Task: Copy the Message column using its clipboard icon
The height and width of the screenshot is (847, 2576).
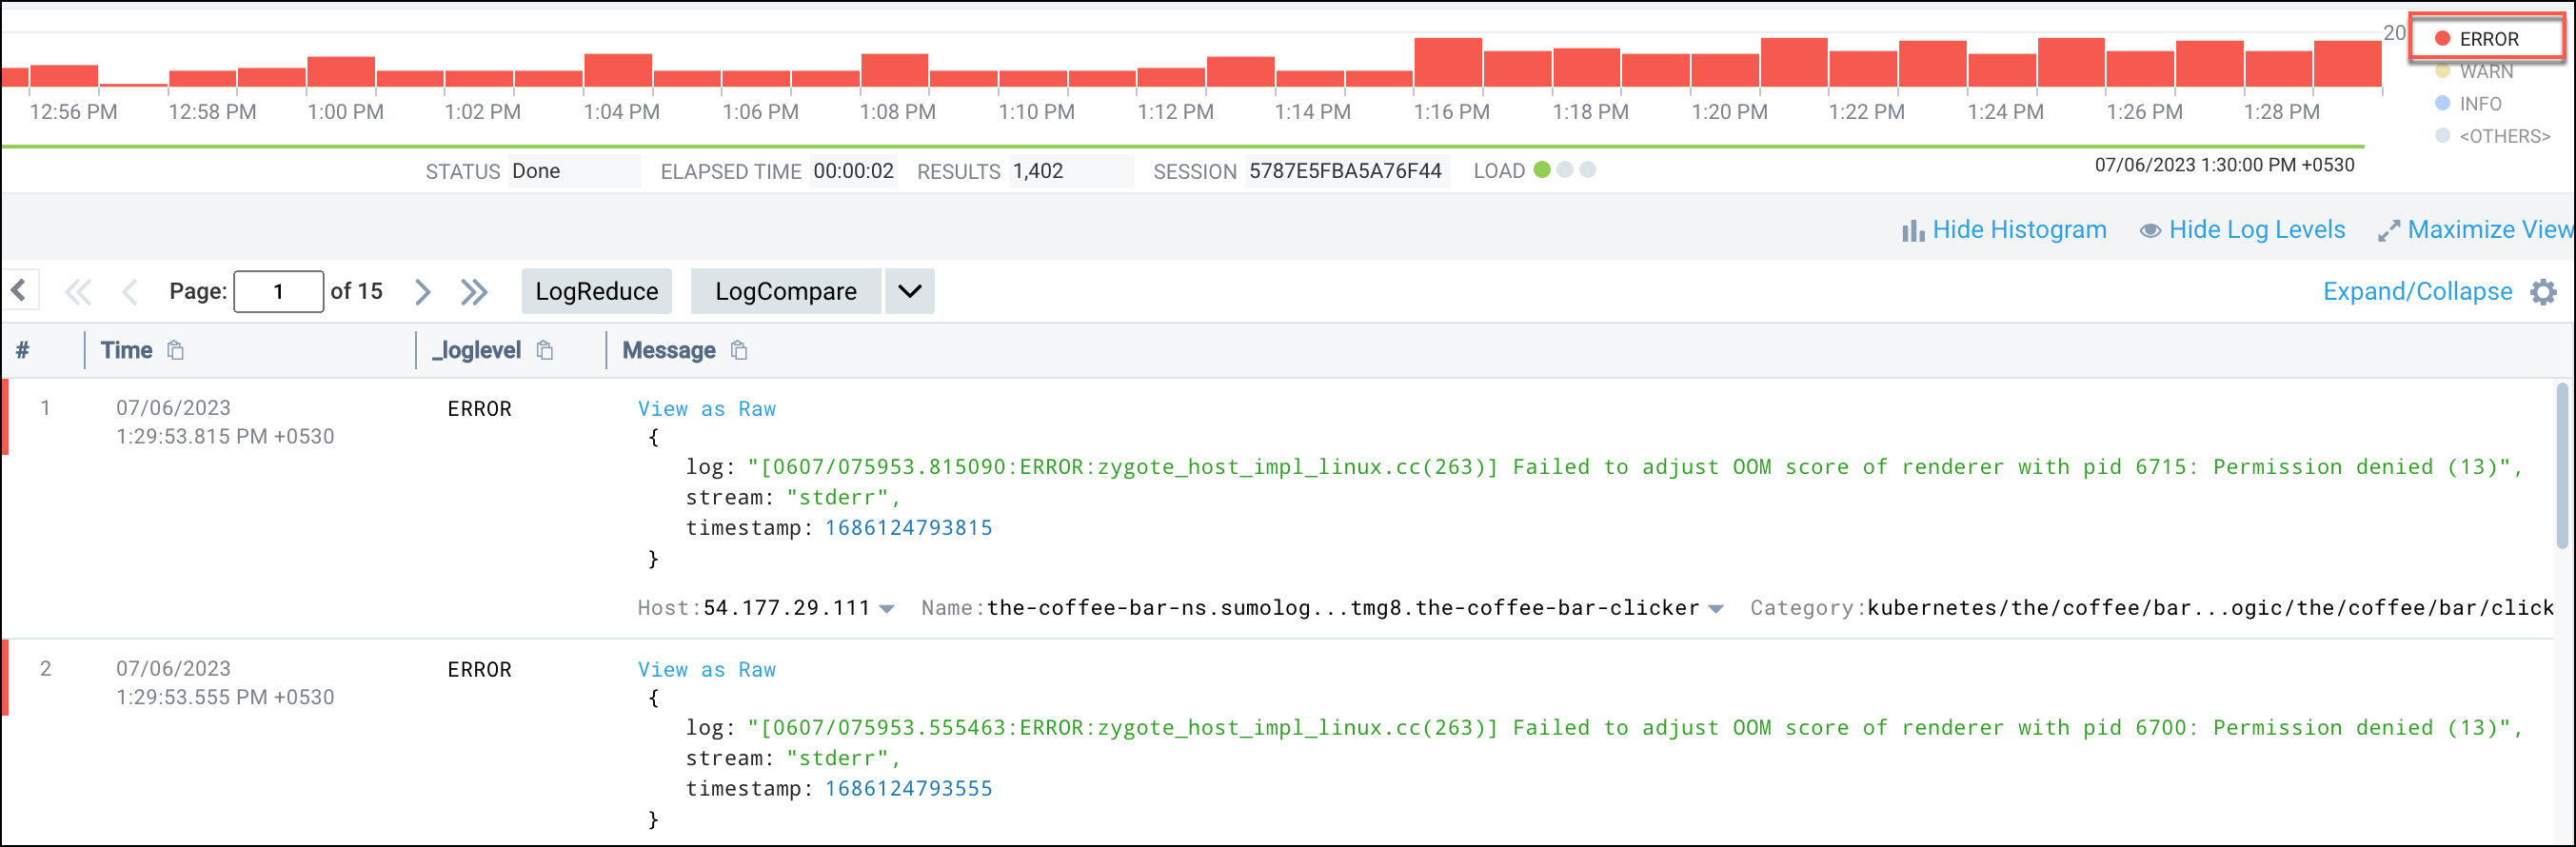Action: (x=739, y=350)
